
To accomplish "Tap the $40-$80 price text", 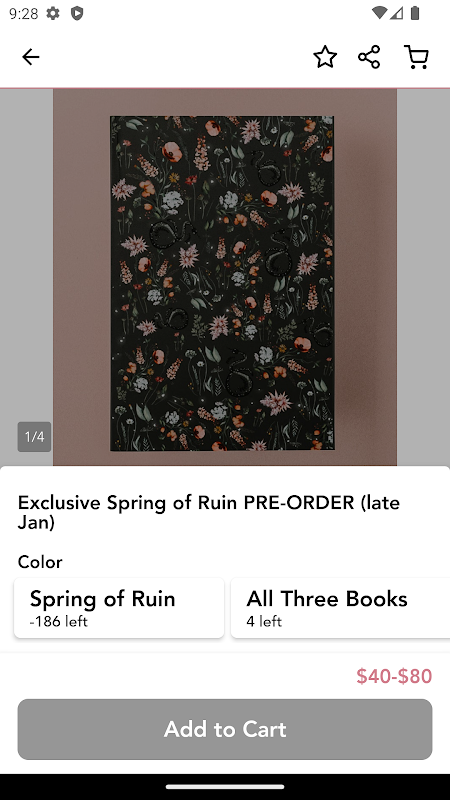I will coord(394,676).
